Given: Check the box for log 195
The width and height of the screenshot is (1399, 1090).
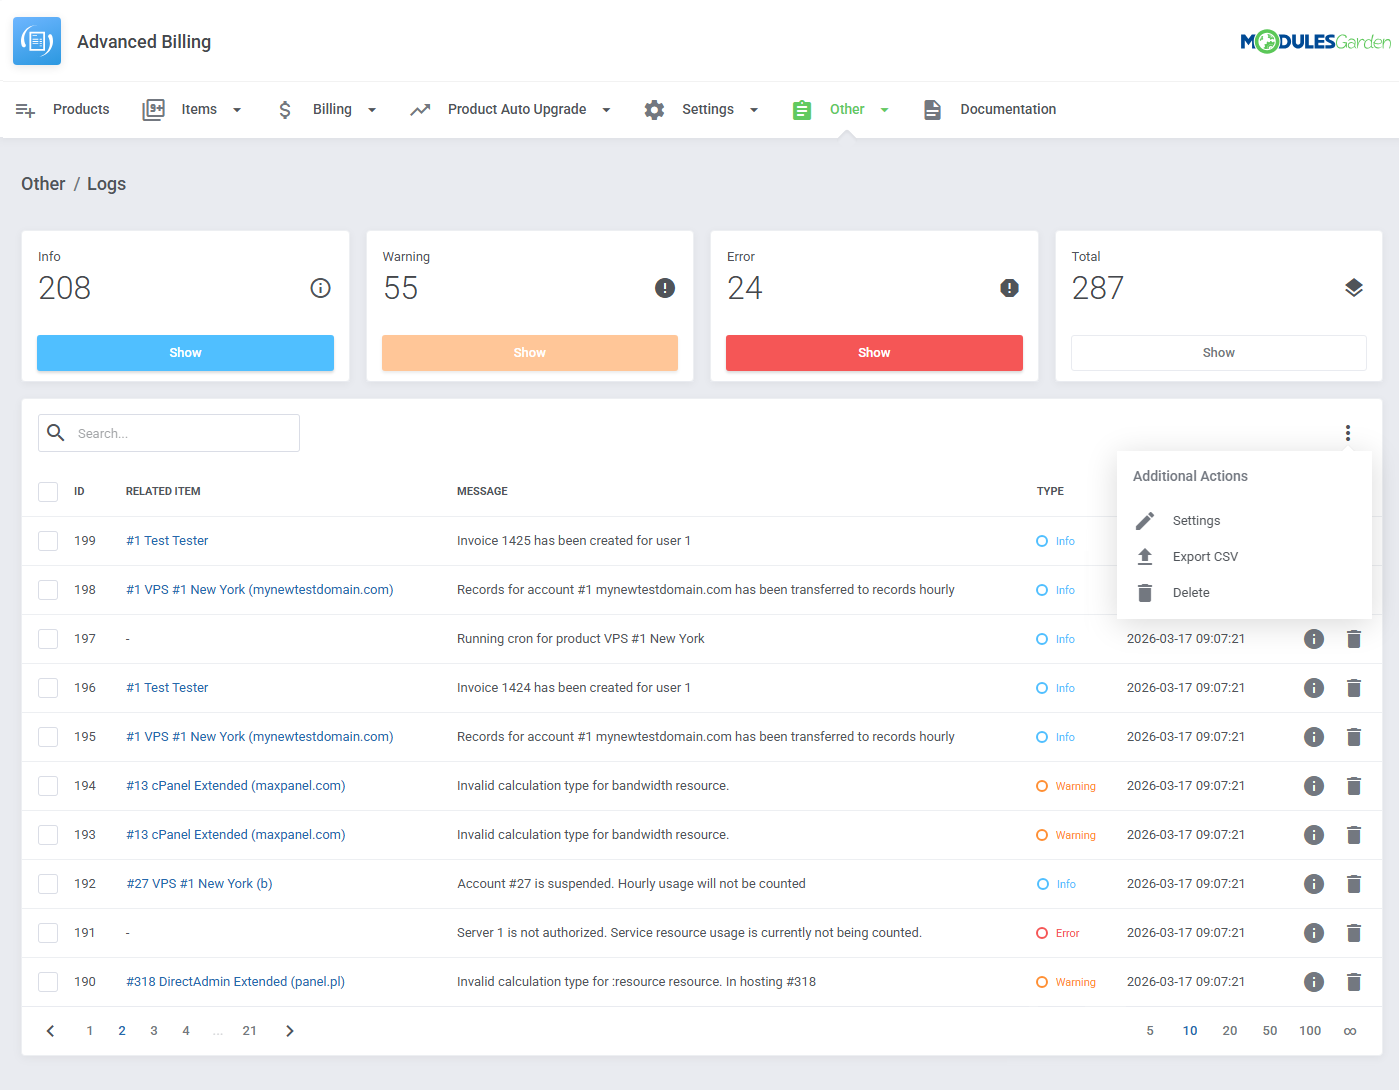Looking at the screenshot, I should click(x=48, y=737).
